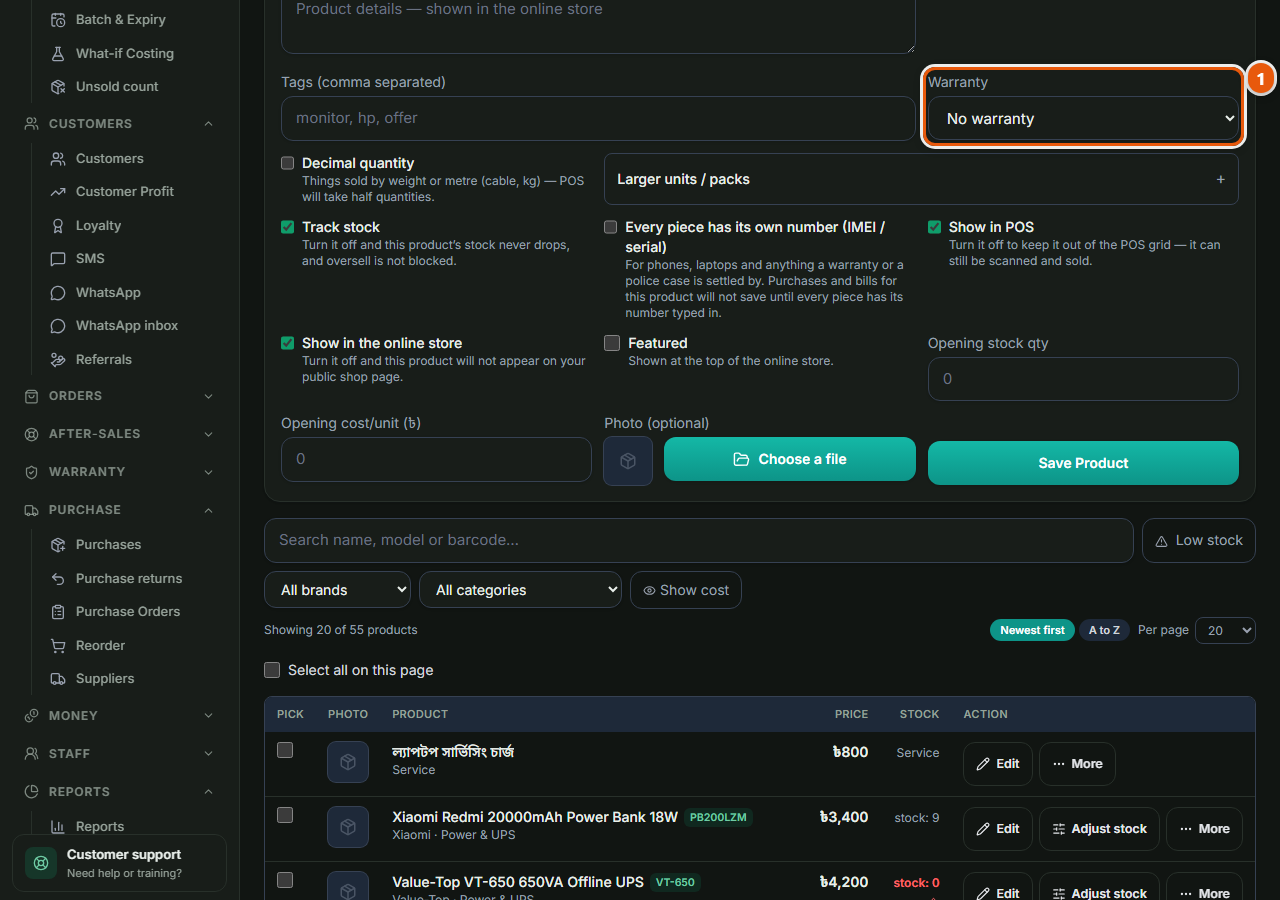The image size is (1280, 900).
Task: Click the Save Product button
Action: pos(1083,463)
